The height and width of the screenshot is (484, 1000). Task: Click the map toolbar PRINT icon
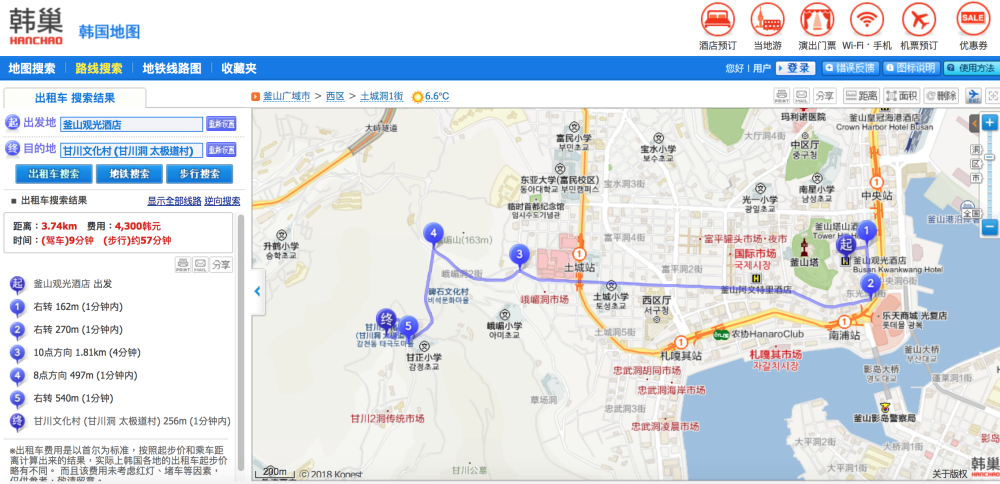coord(782,96)
